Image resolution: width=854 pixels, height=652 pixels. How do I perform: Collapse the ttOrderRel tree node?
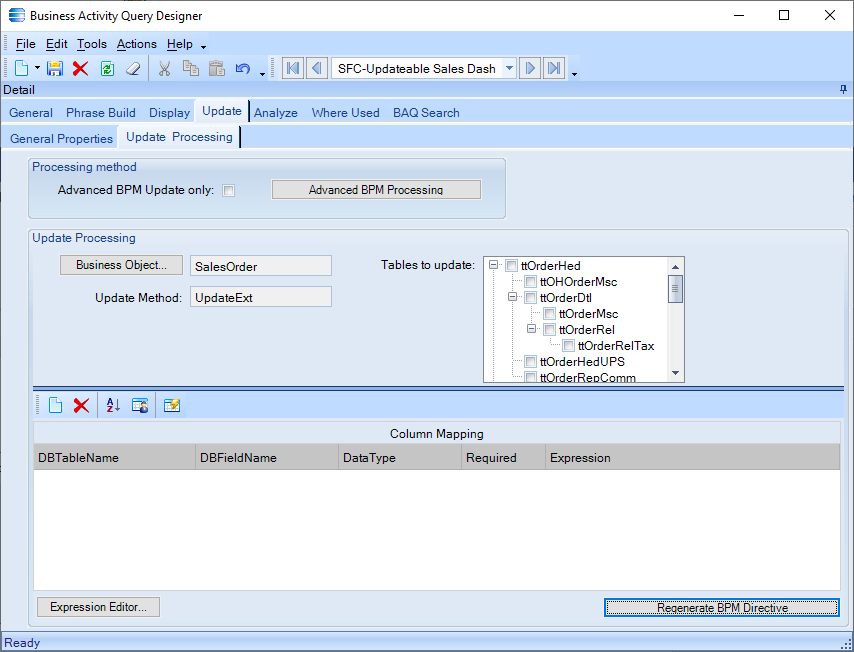pyautogui.click(x=532, y=329)
